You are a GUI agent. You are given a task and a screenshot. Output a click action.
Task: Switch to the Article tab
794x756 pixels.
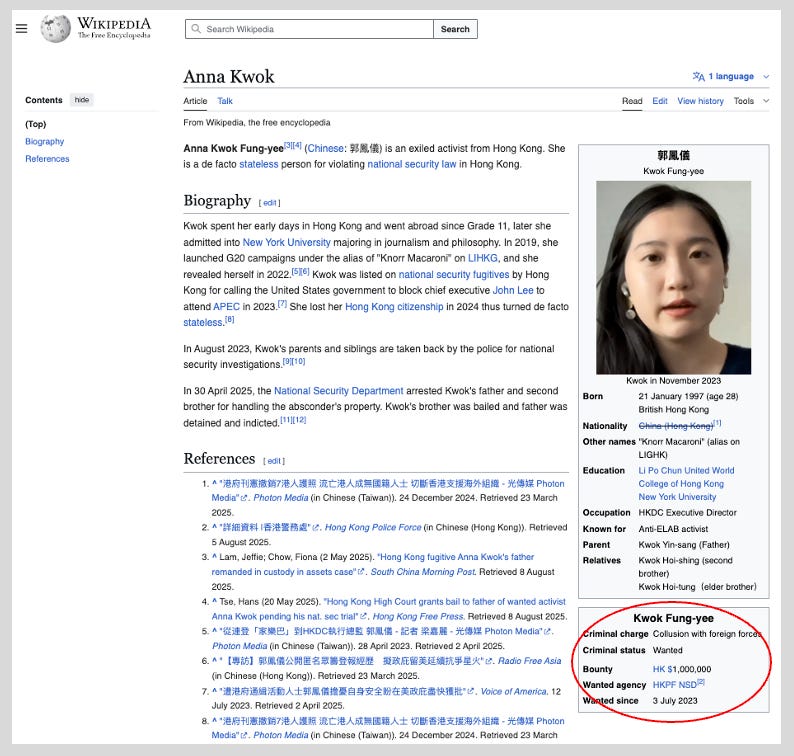(x=195, y=101)
